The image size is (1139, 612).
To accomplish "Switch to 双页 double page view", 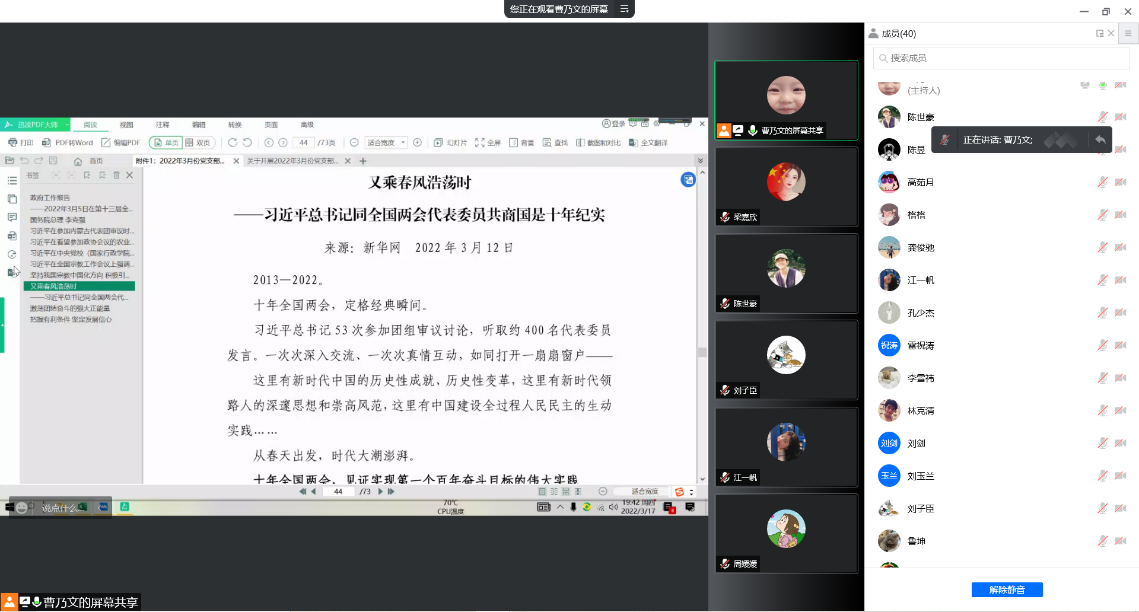I will pos(198,142).
